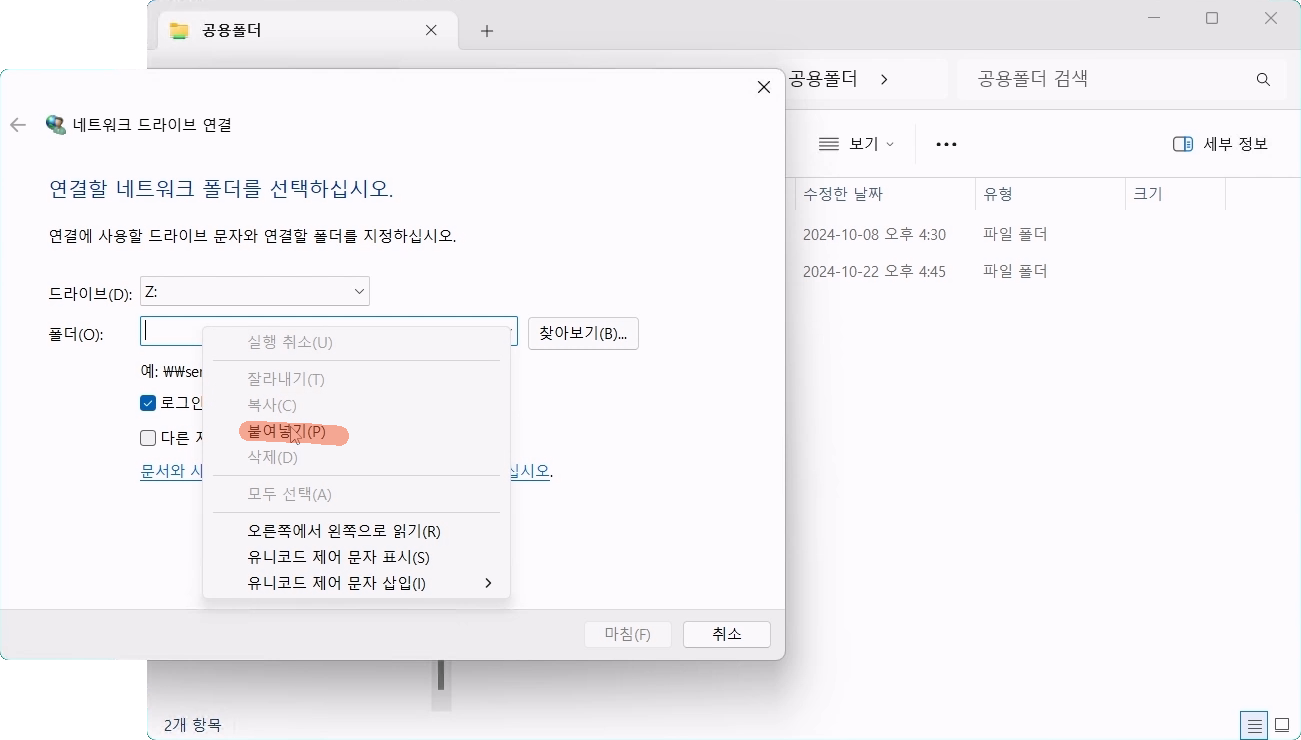Select right-to-left reading order menu item
This screenshot has width=1301, height=740.
[344, 531]
